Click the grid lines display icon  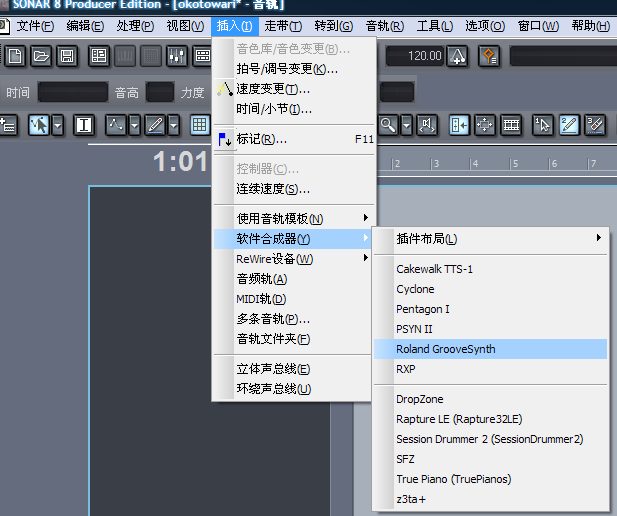point(511,126)
